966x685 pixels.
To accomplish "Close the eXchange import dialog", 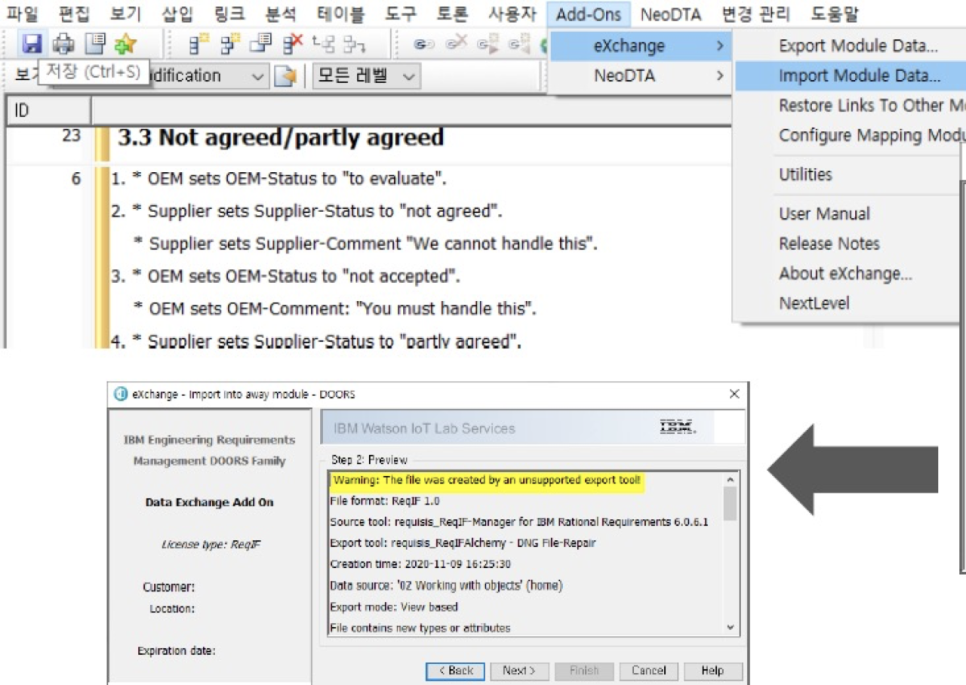I will (x=734, y=394).
